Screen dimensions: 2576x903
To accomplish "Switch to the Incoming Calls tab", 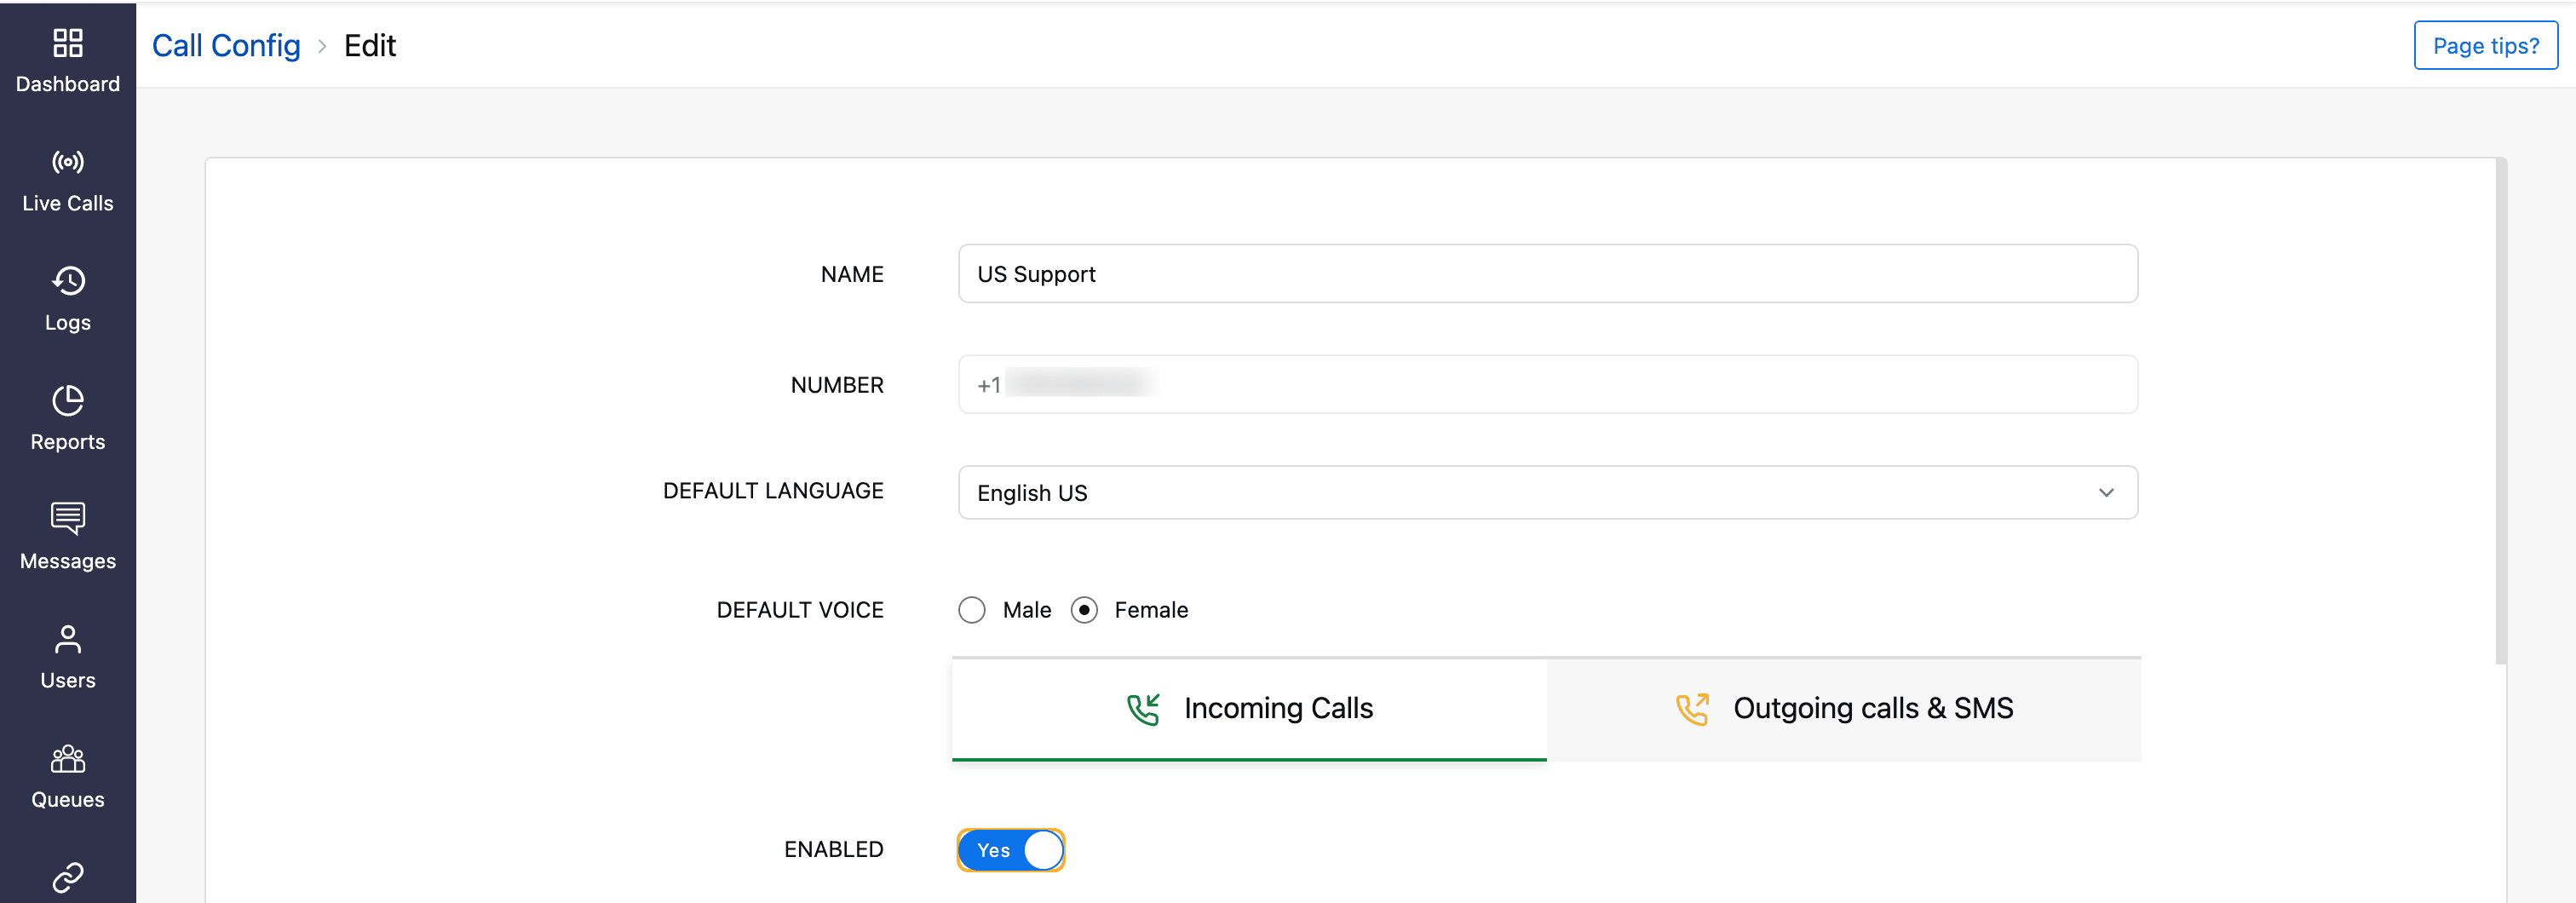I will click(x=1249, y=708).
